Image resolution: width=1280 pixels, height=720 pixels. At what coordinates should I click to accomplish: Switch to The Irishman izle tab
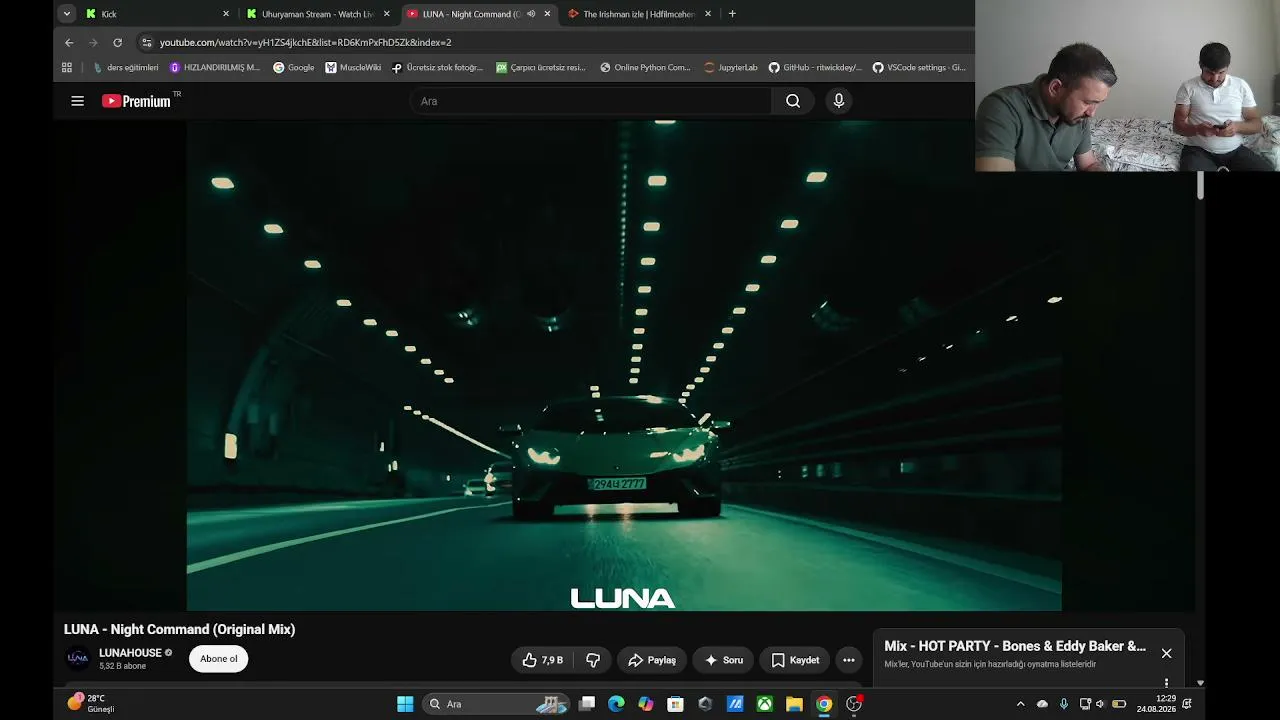tap(638, 14)
